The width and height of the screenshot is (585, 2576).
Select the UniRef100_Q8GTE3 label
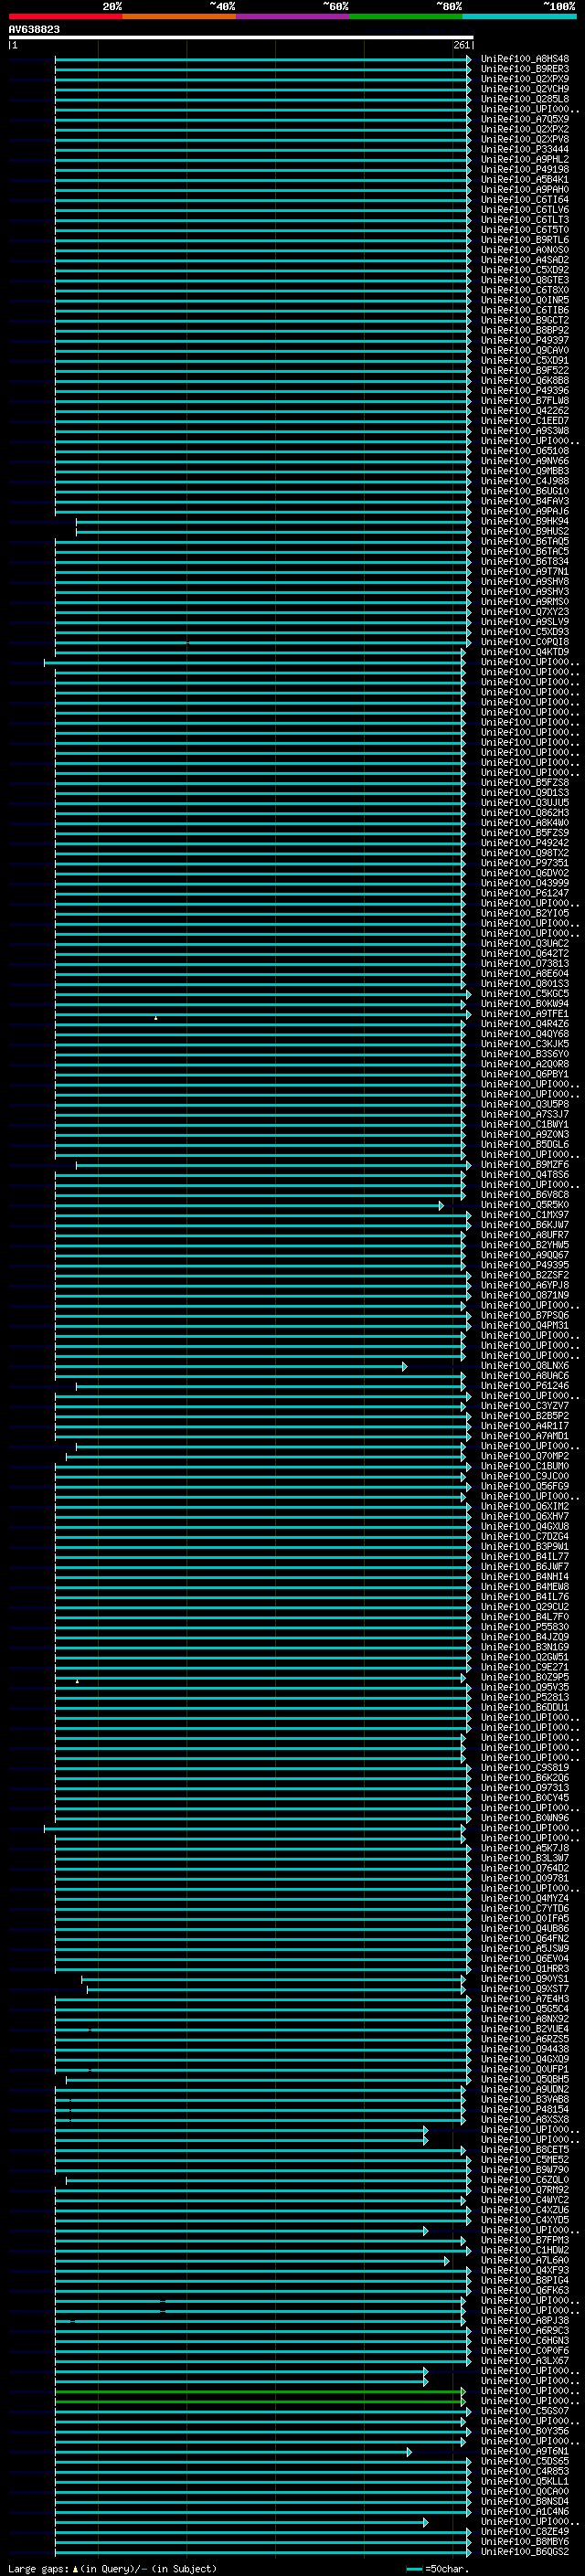525,280
